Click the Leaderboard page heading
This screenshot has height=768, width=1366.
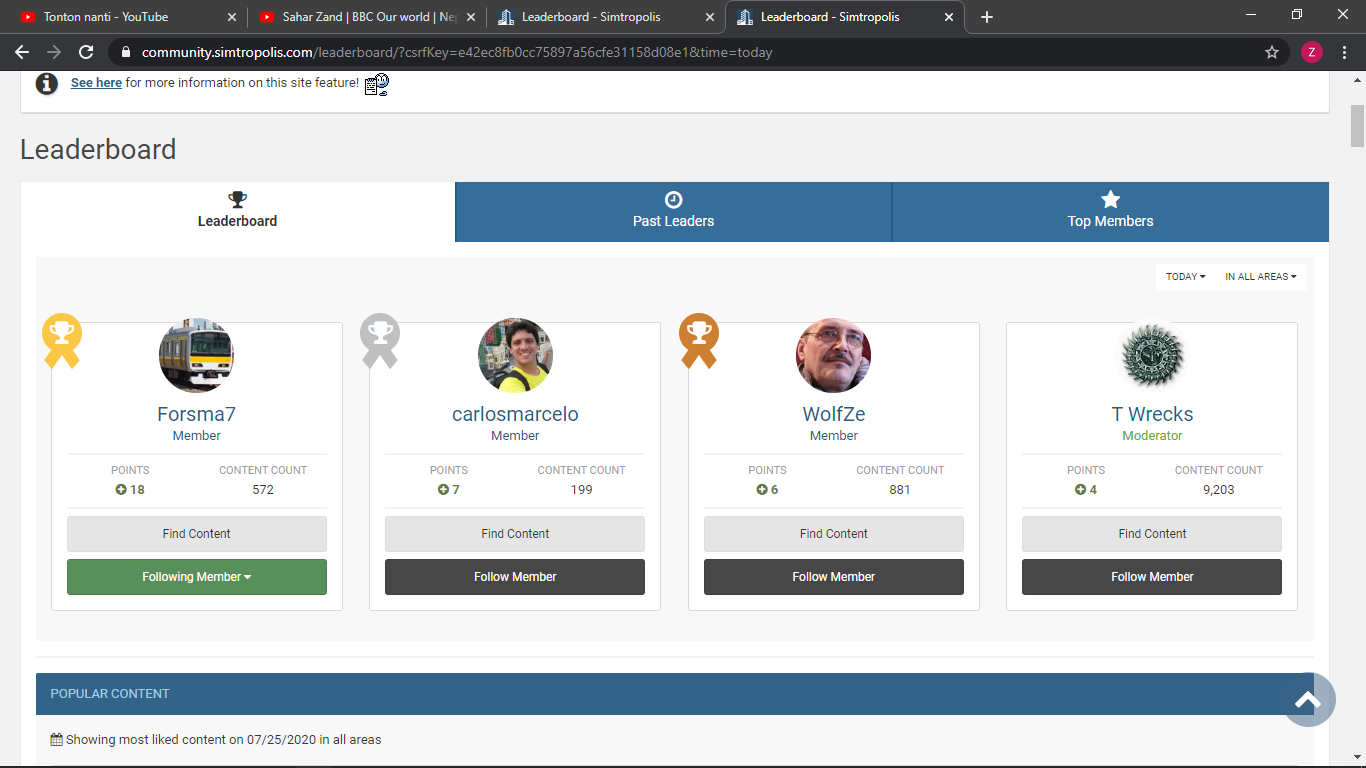98,150
